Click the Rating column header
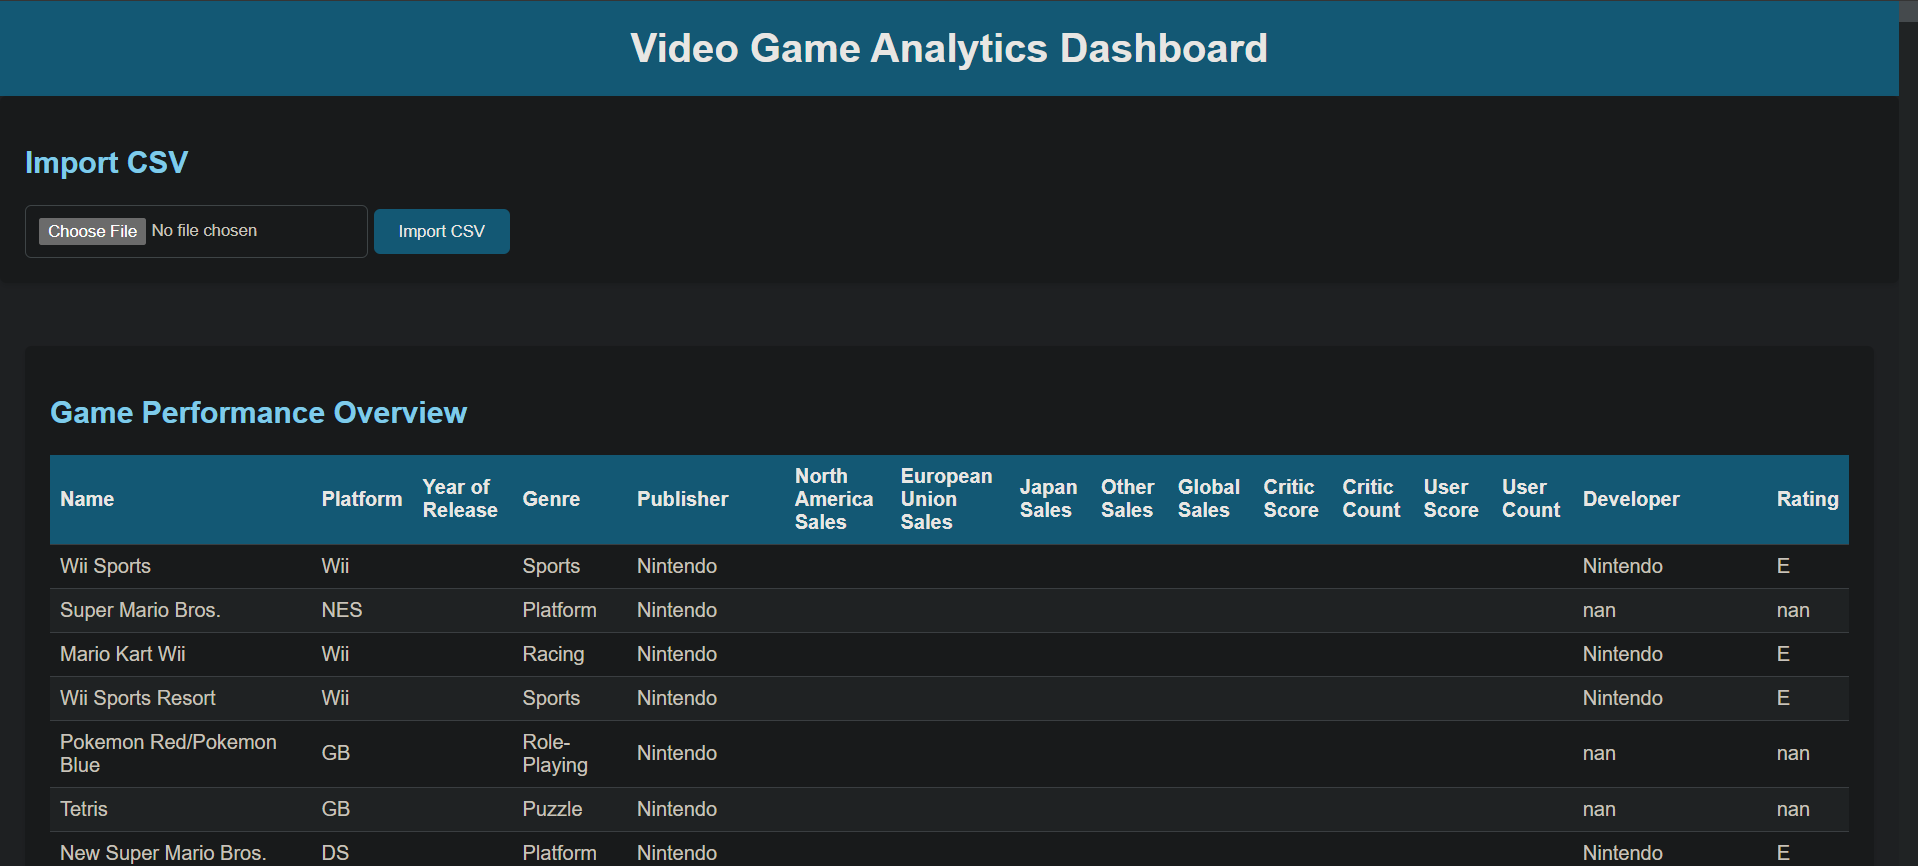Screen dimensions: 1918x866 tap(1808, 499)
